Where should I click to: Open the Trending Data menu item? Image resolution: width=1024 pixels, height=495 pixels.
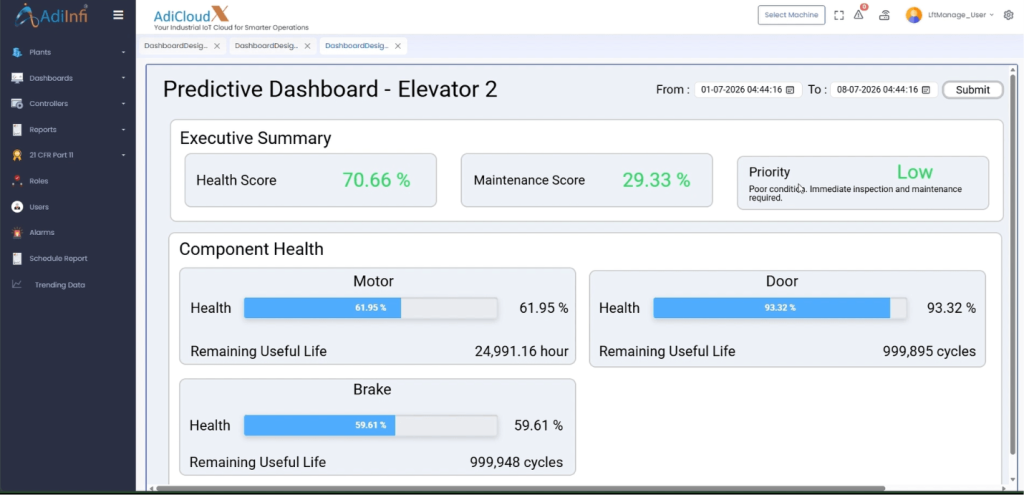[59, 285]
